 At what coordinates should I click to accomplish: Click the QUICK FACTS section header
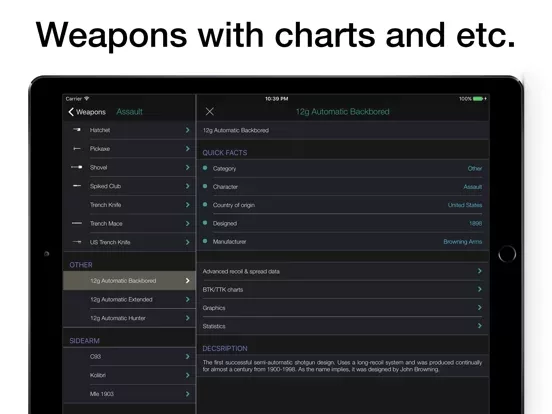point(225,153)
